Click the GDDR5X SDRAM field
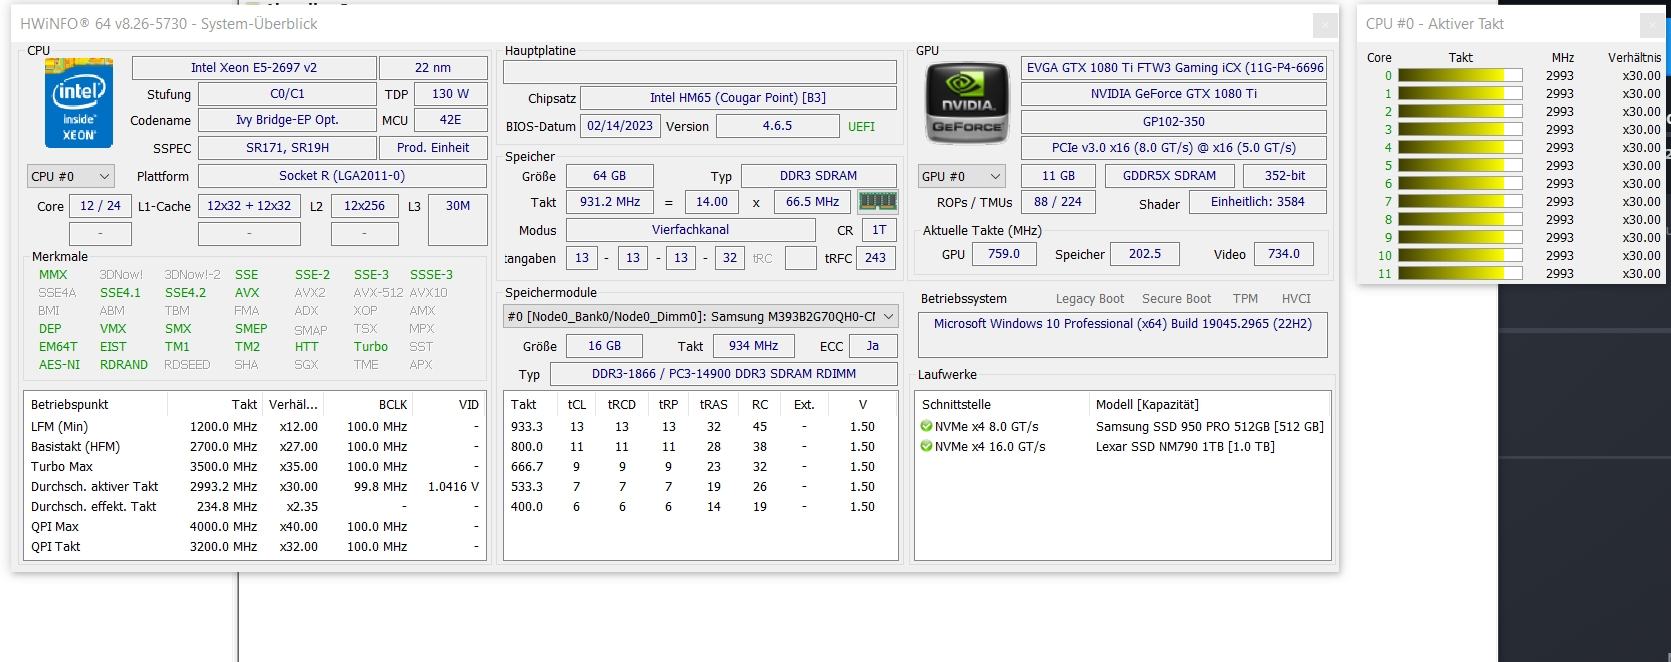1671x662 pixels. tap(1169, 176)
